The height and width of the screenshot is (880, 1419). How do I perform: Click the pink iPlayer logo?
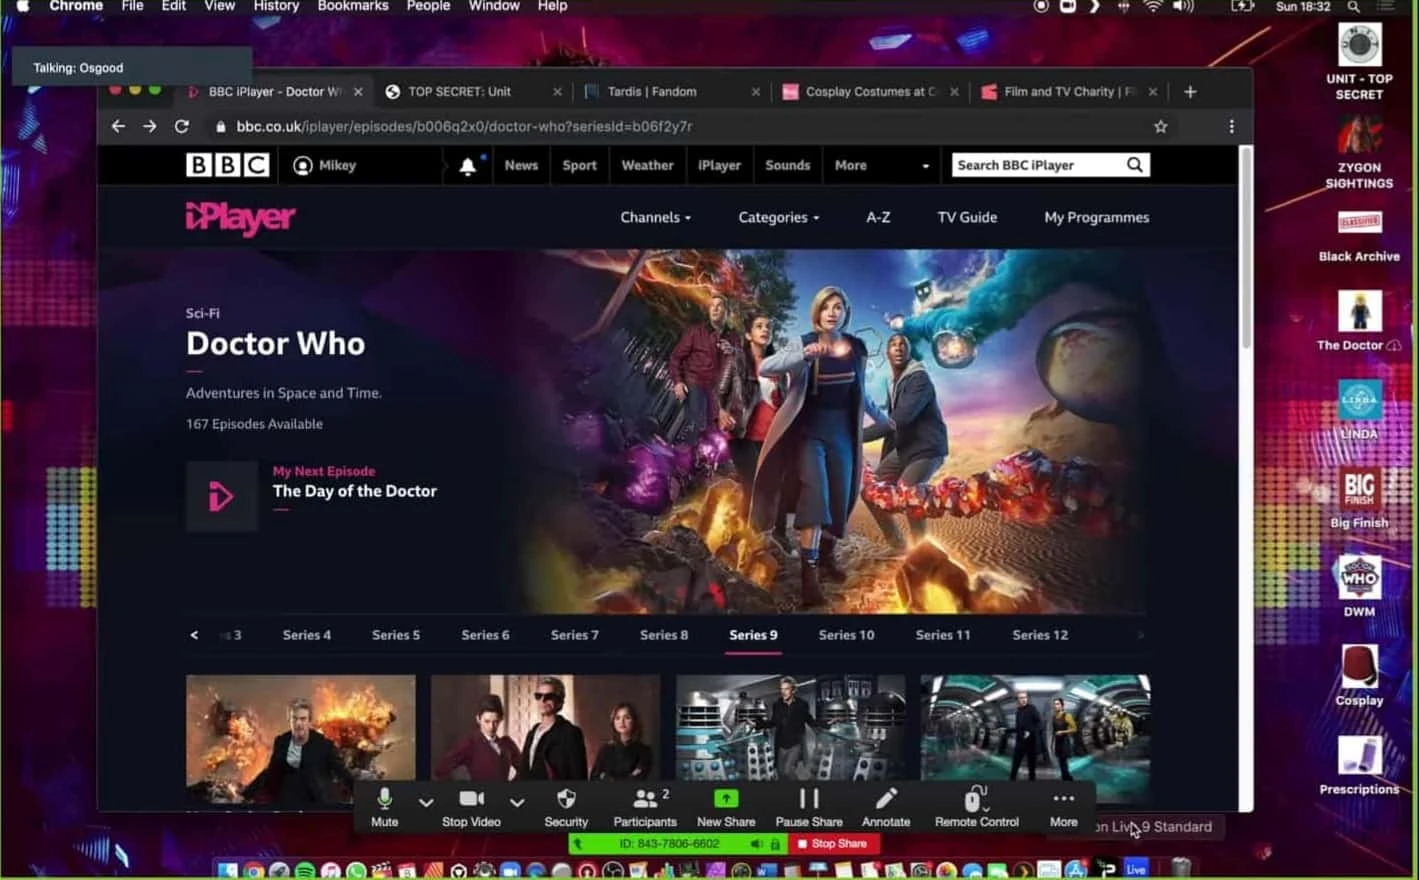(x=240, y=218)
